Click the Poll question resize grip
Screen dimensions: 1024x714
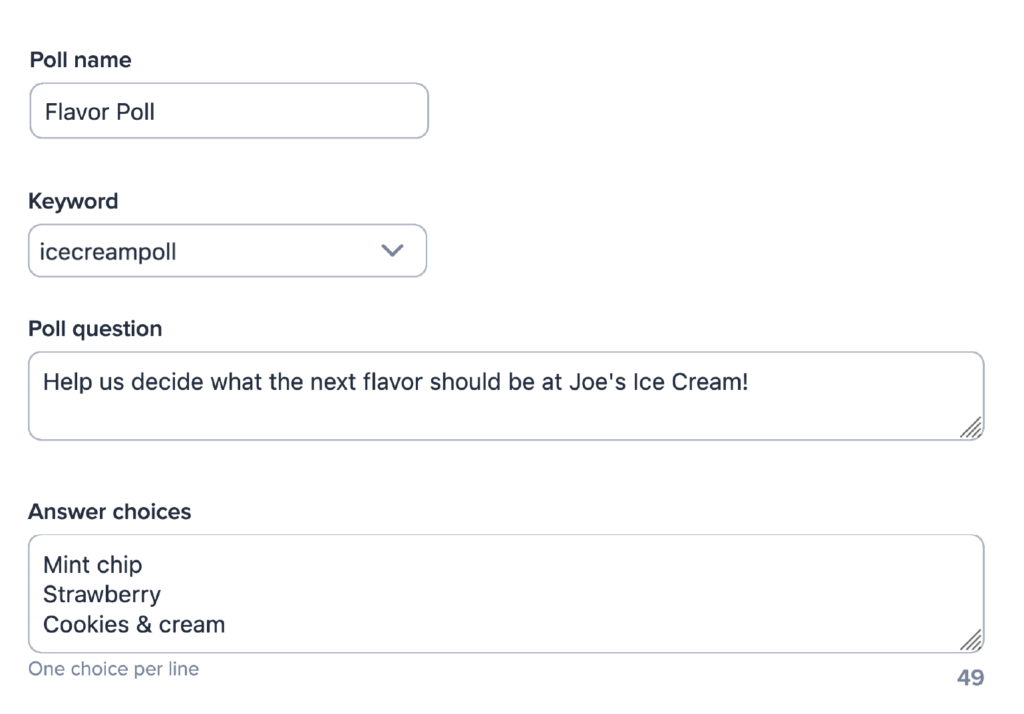(x=972, y=429)
